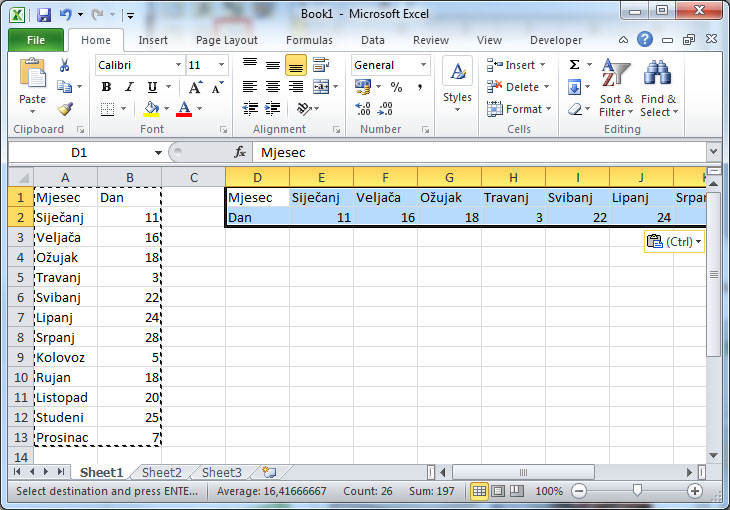Increase font size with Grow Font icon
Screen dimensions: 730x510
[195, 87]
